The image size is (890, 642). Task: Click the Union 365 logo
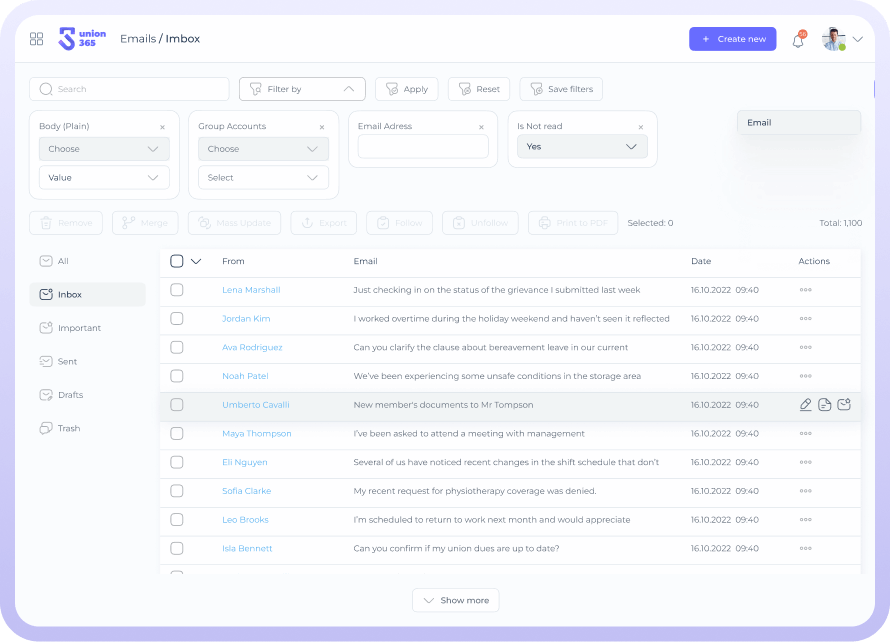click(x=82, y=39)
